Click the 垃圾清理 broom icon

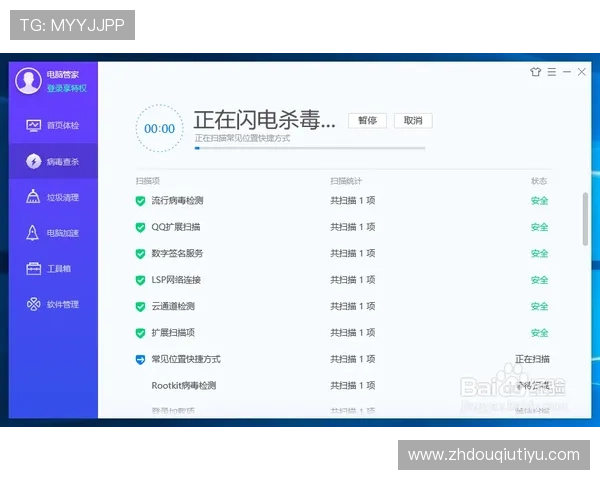[33, 197]
